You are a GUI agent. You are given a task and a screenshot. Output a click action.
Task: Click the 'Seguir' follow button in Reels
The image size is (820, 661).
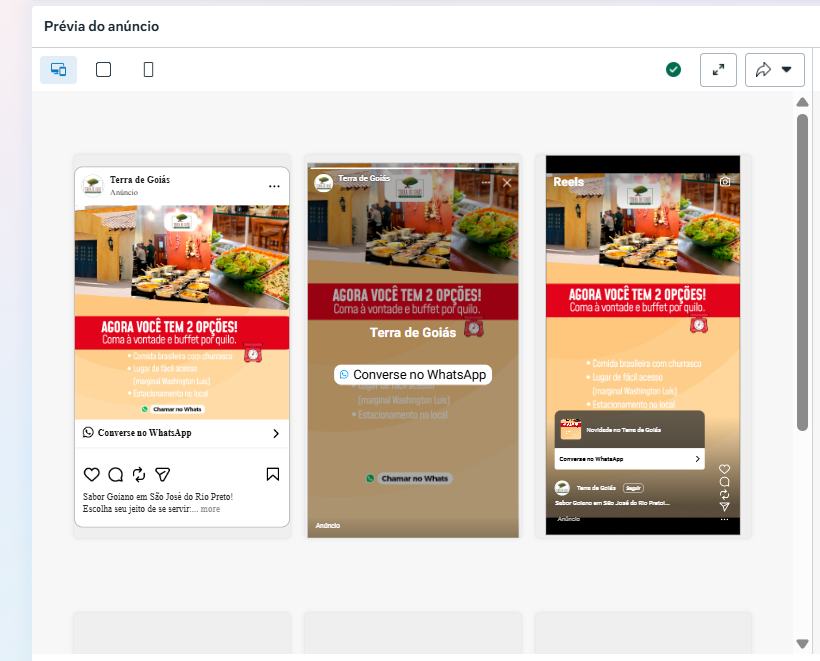point(633,488)
